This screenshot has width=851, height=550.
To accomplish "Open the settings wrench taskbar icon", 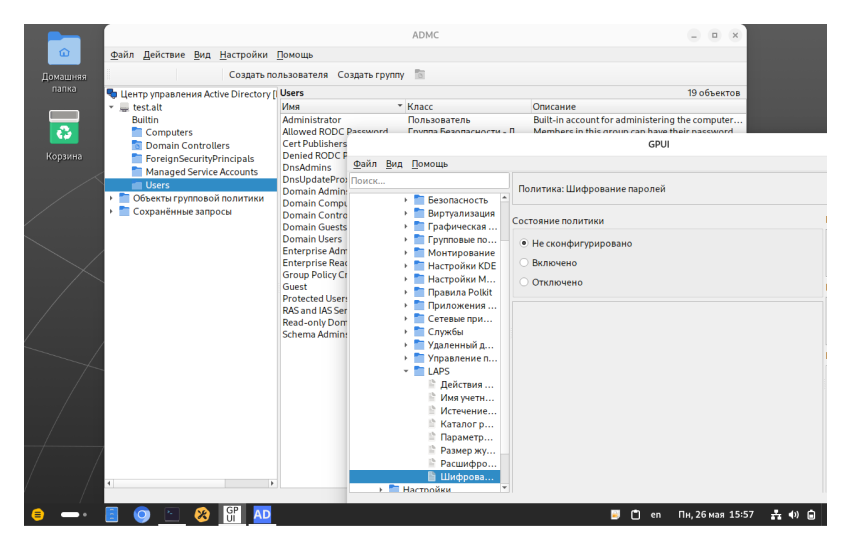I will (x=202, y=514).
